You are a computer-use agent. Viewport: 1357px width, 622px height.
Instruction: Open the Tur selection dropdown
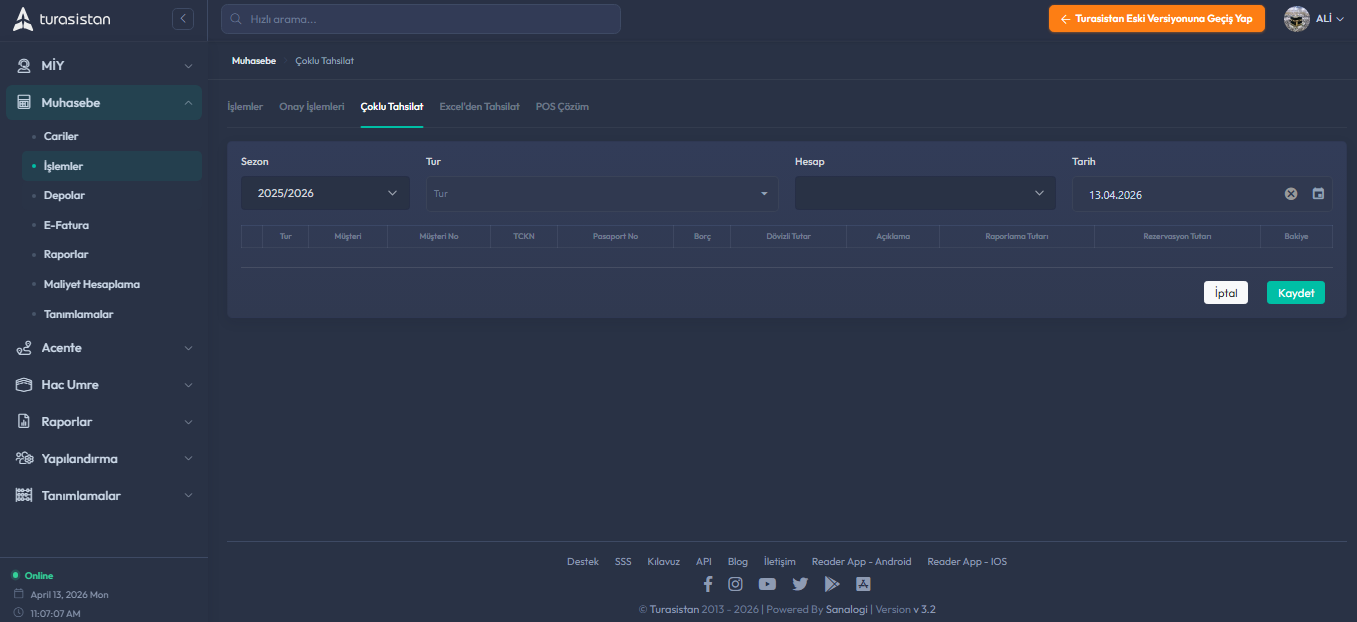click(x=601, y=194)
